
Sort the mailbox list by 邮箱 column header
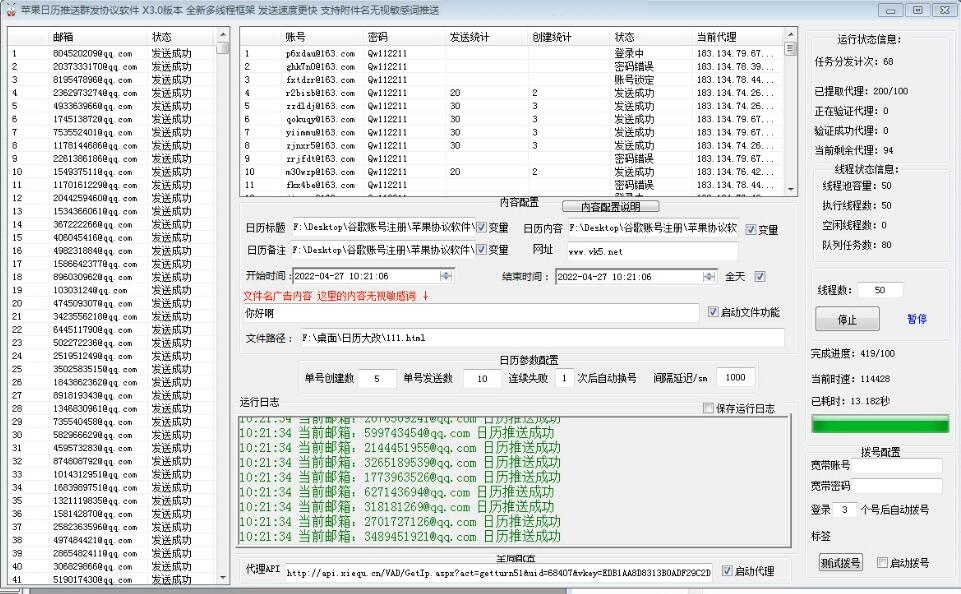point(62,36)
